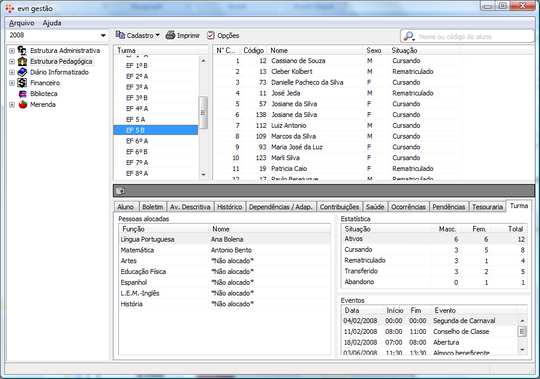Sort by the Código column header
This screenshot has width=540, height=379.
[x=254, y=51]
